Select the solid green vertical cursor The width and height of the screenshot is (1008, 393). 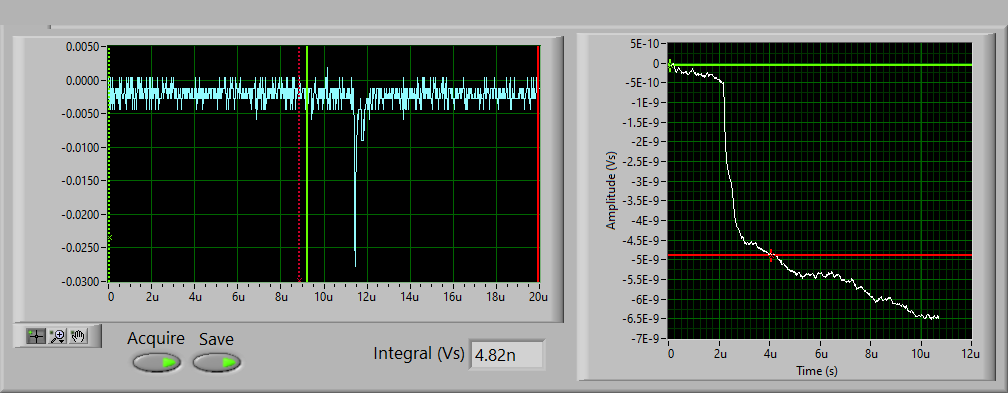pyautogui.click(x=307, y=164)
